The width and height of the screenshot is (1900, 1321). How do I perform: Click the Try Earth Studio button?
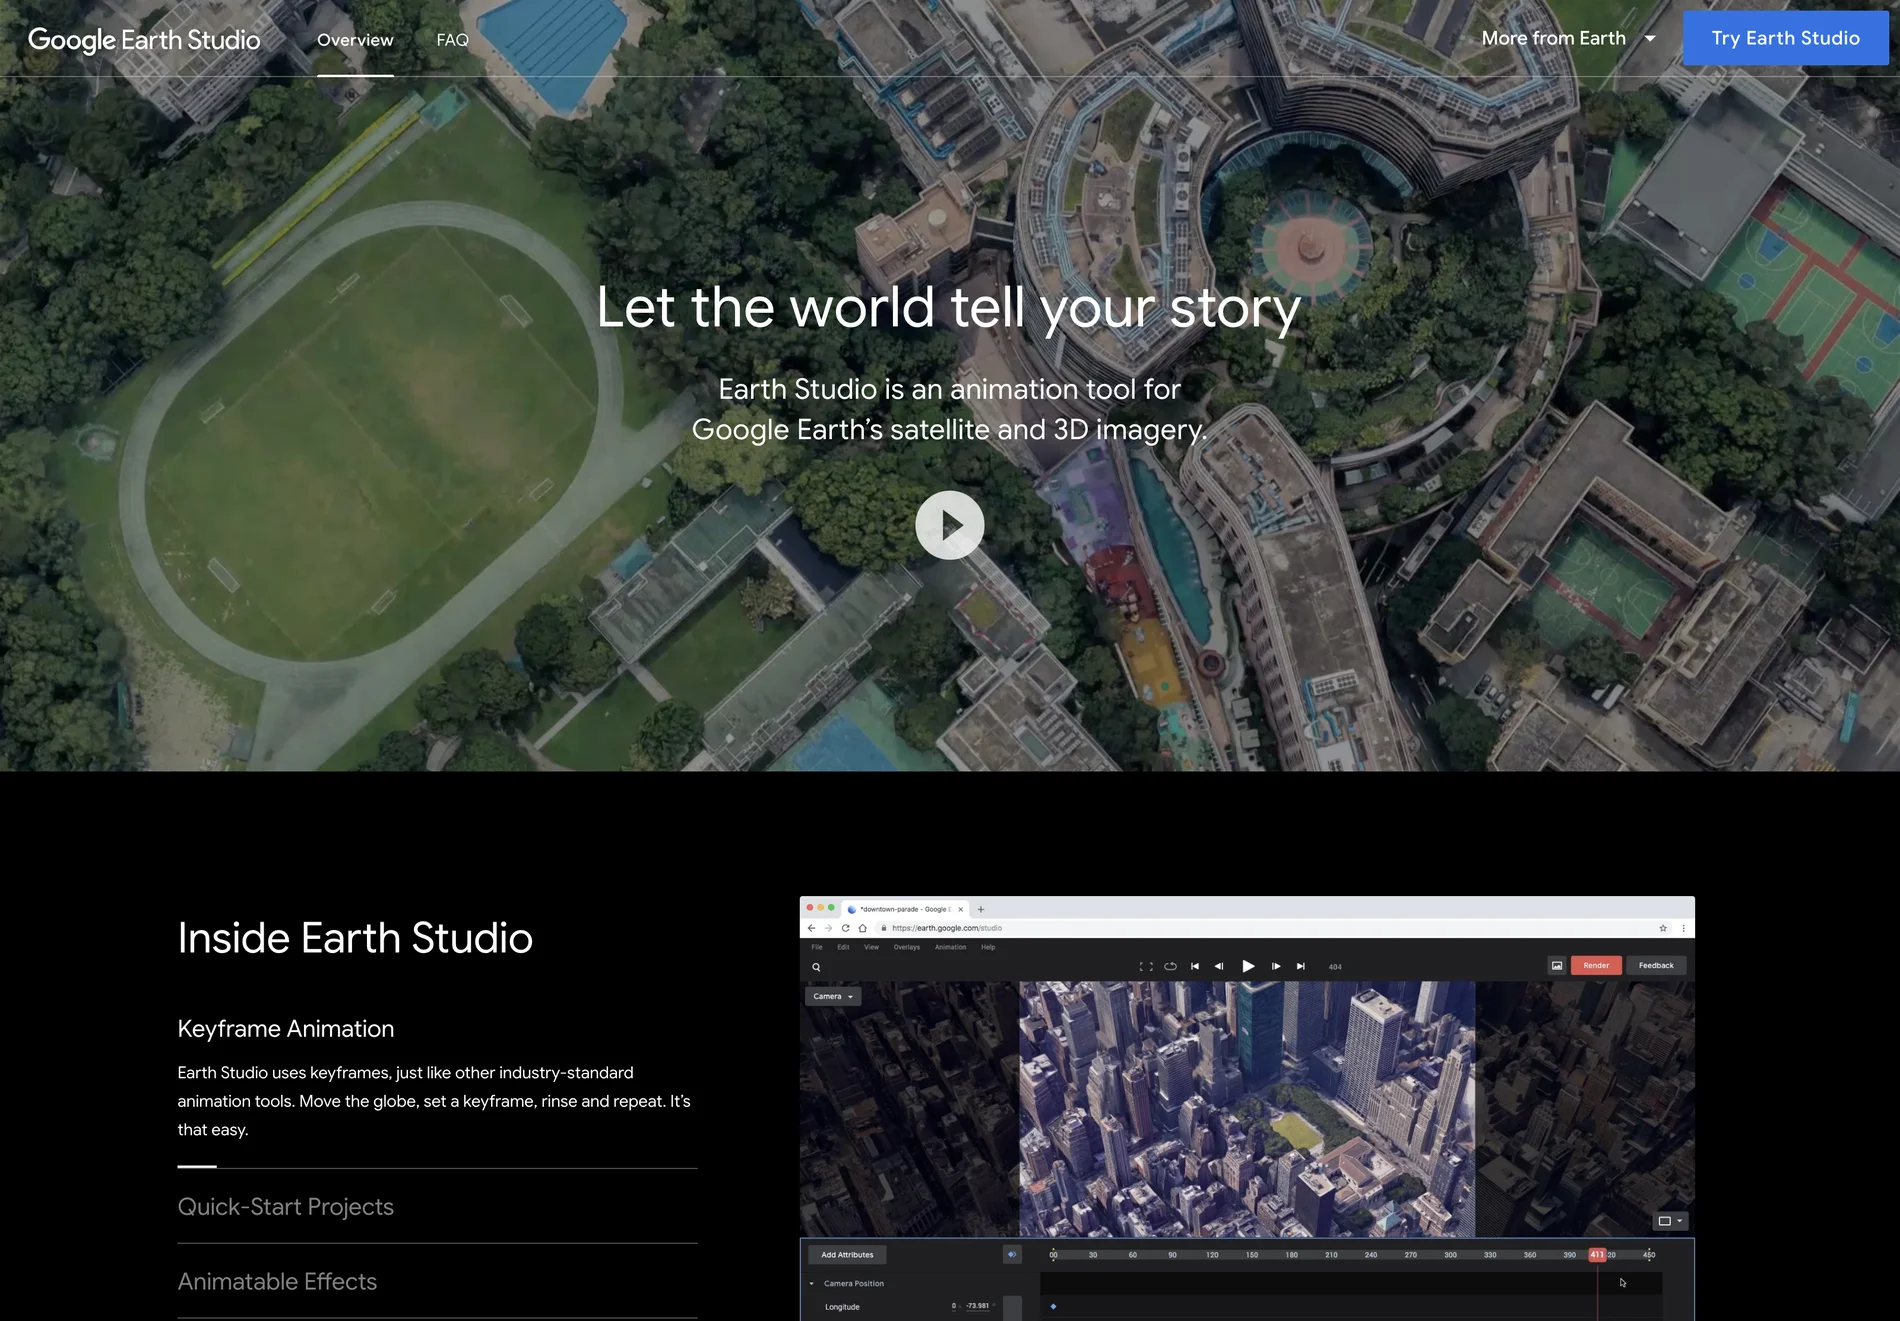click(x=1785, y=38)
